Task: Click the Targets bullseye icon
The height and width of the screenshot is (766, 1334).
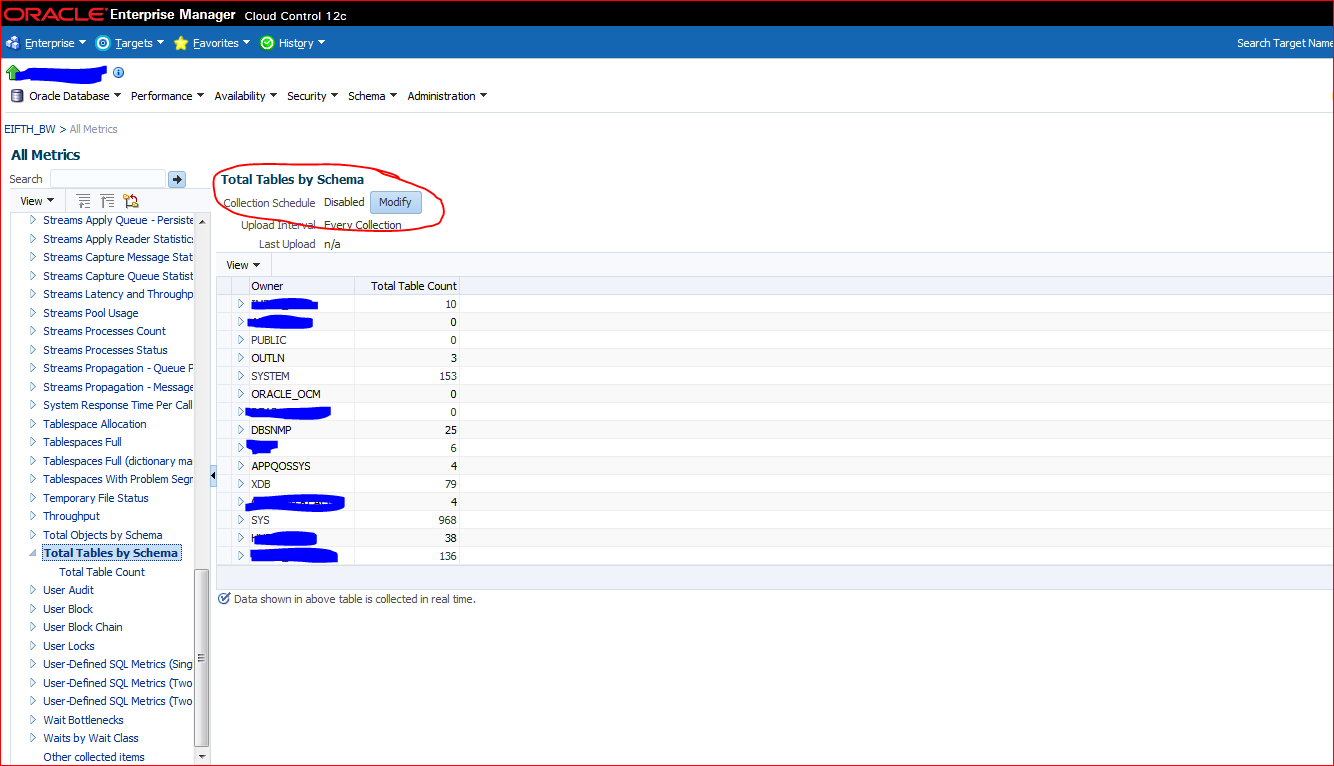Action: coord(103,43)
